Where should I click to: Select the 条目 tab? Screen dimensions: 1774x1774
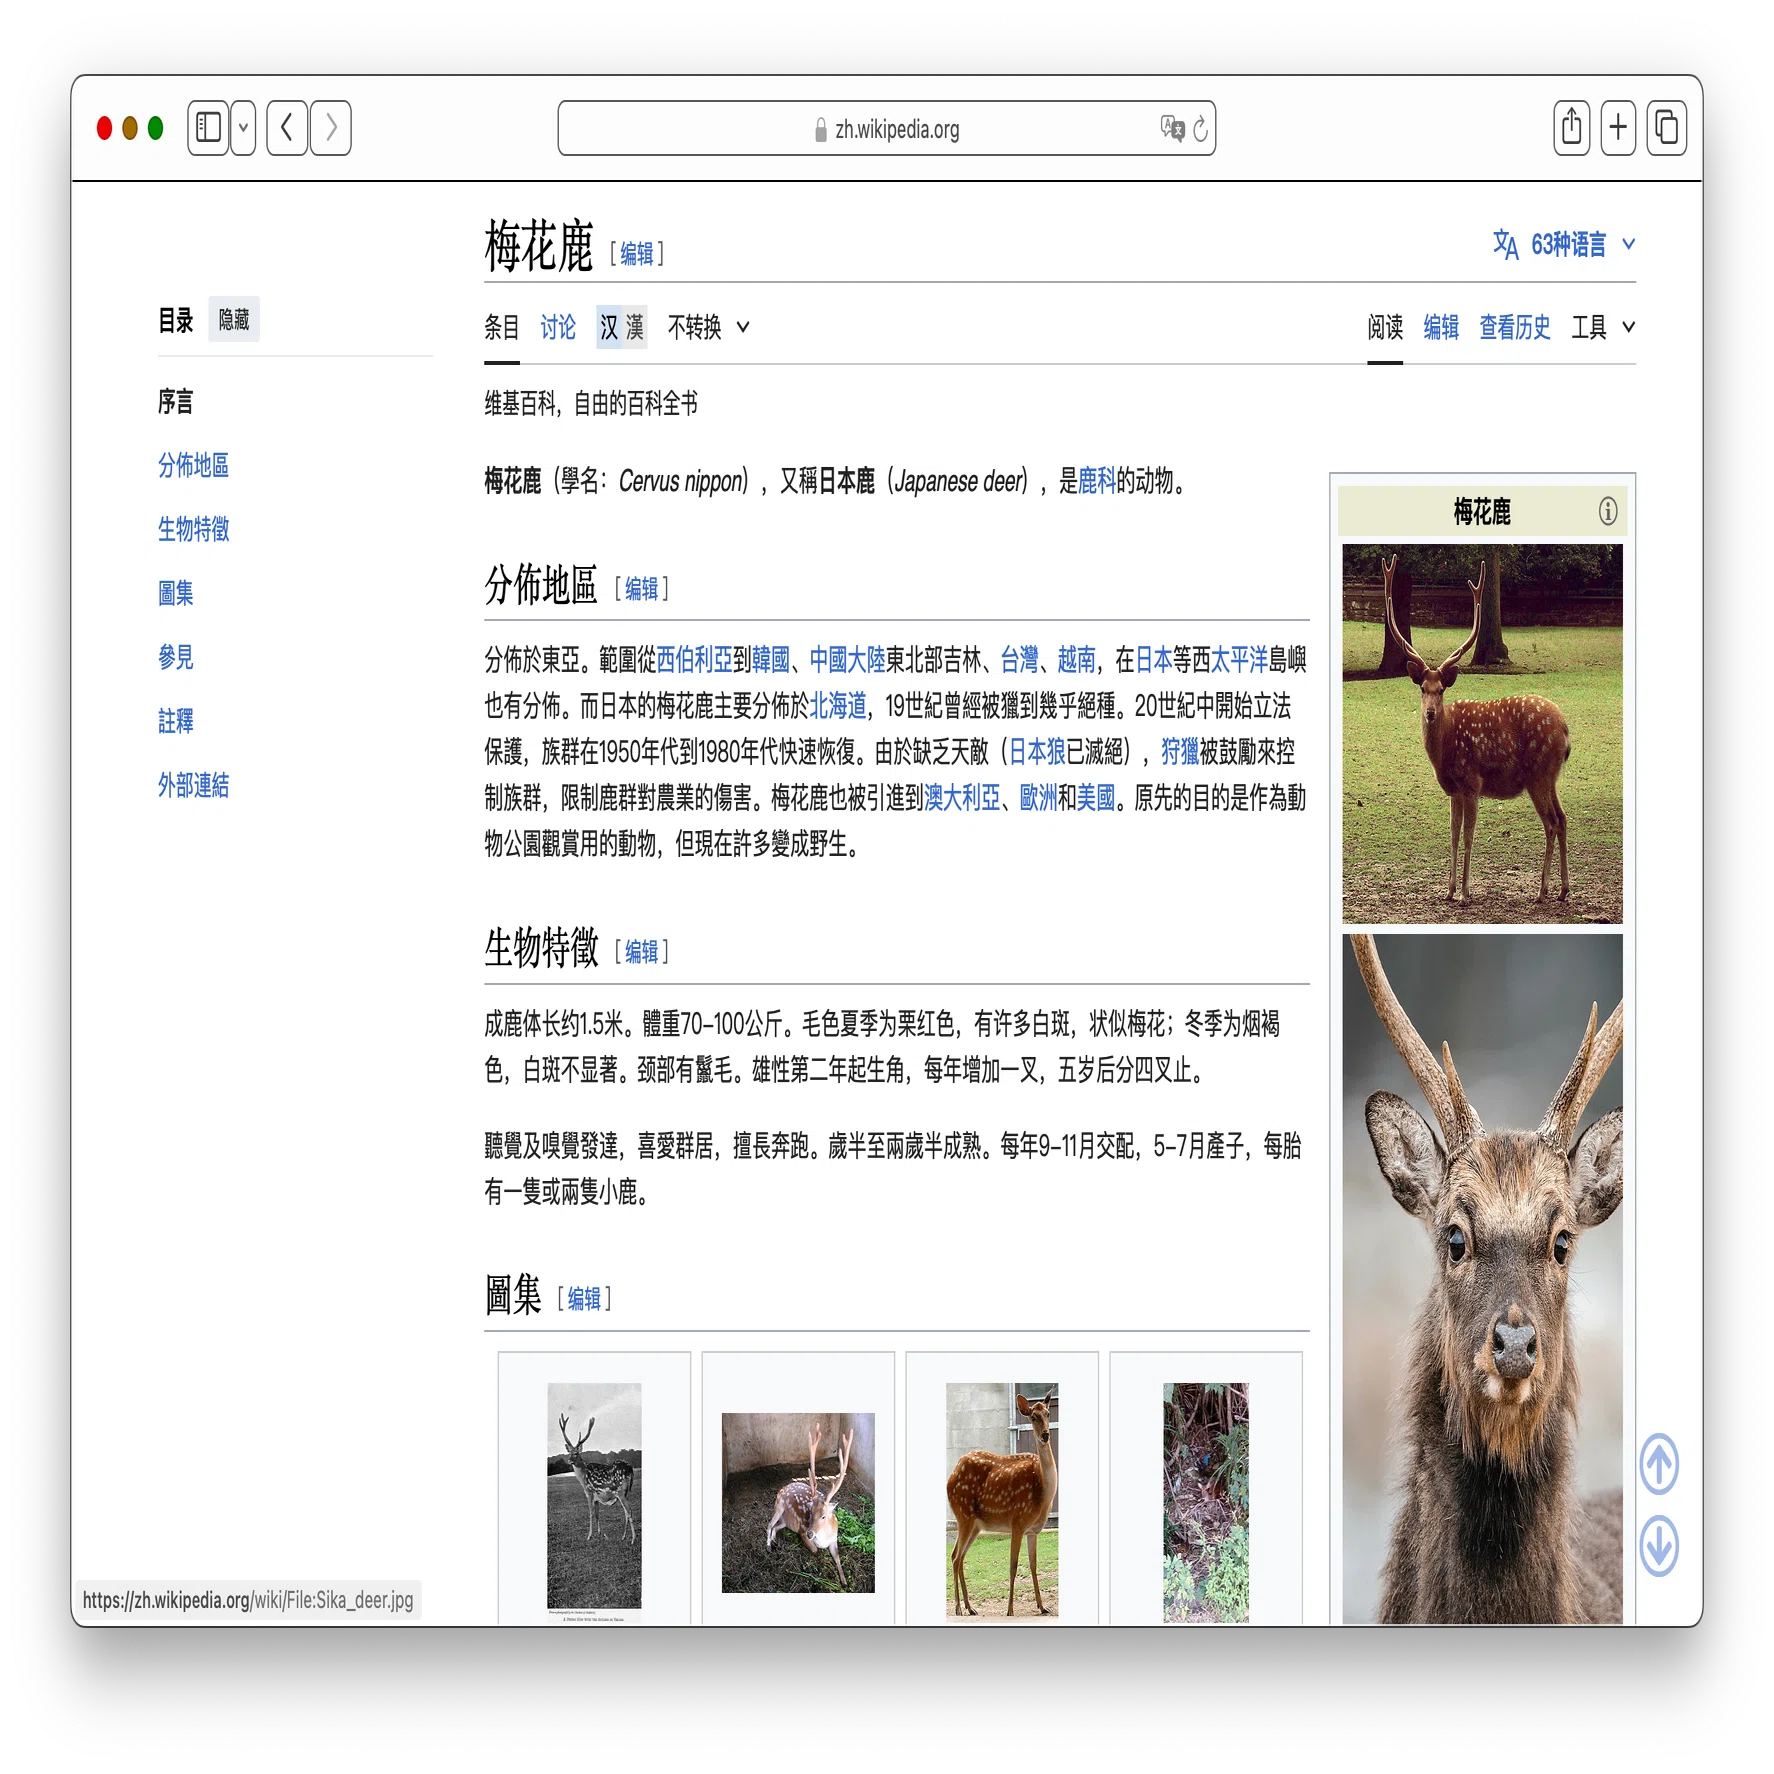pos(502,327)
